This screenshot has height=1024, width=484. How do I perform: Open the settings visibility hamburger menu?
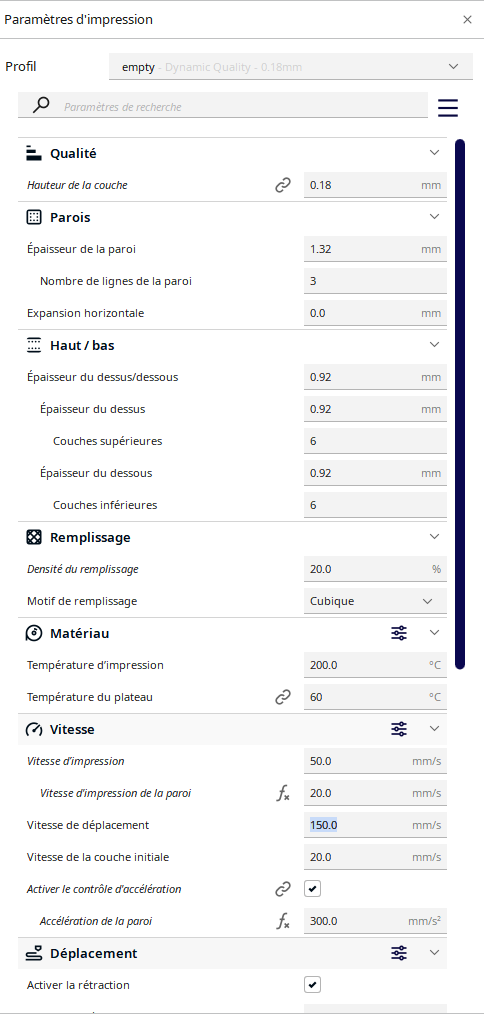coord(448,107)
